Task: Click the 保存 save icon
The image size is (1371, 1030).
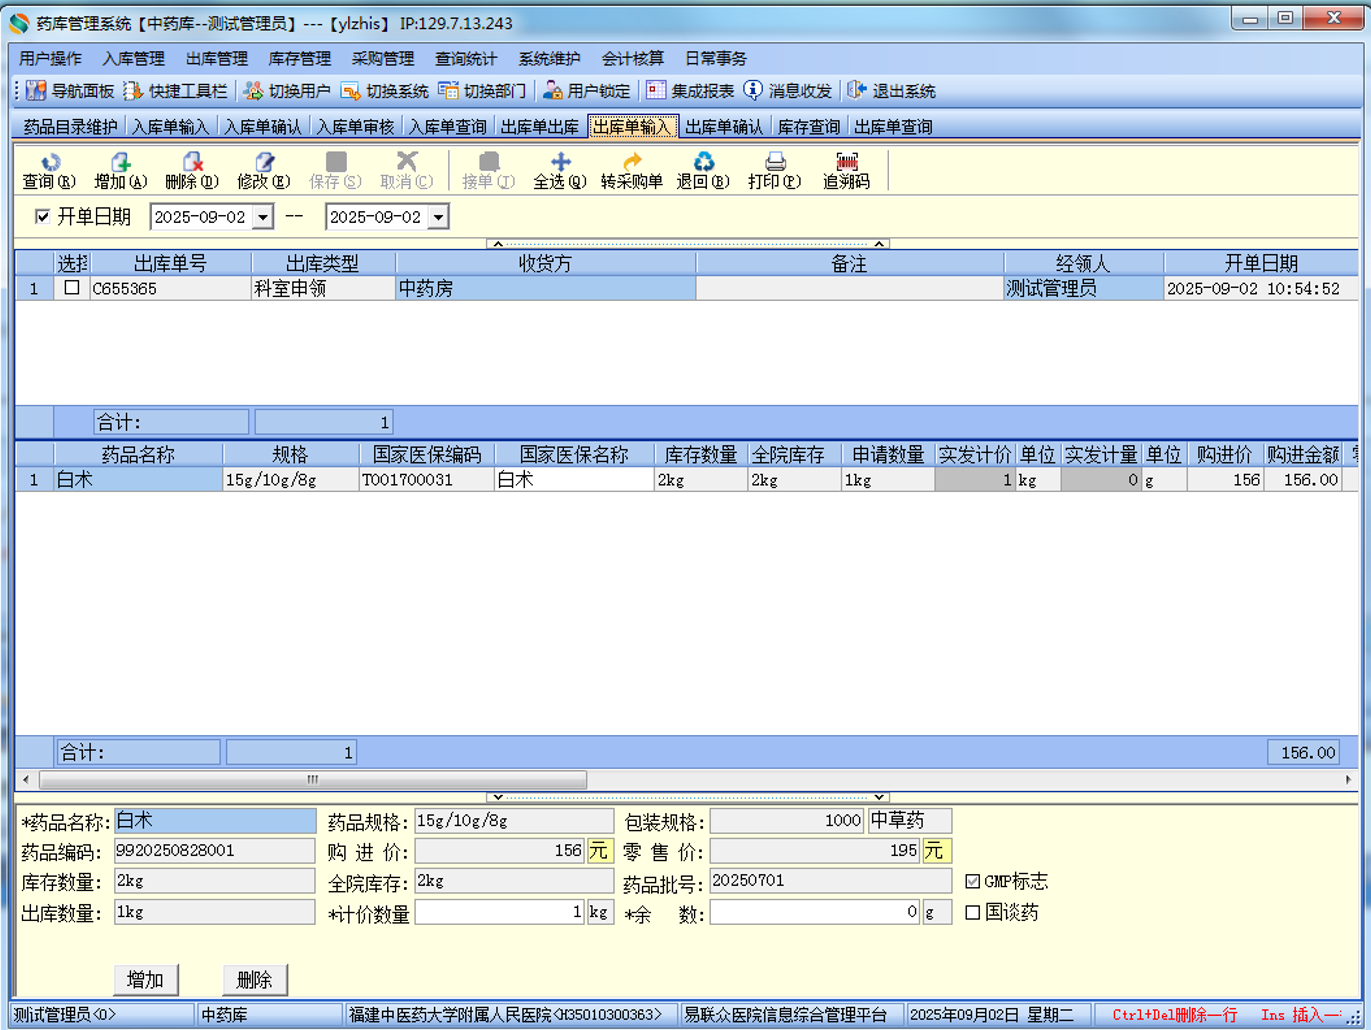Action: pyautogui.click(x=336, y=162)
